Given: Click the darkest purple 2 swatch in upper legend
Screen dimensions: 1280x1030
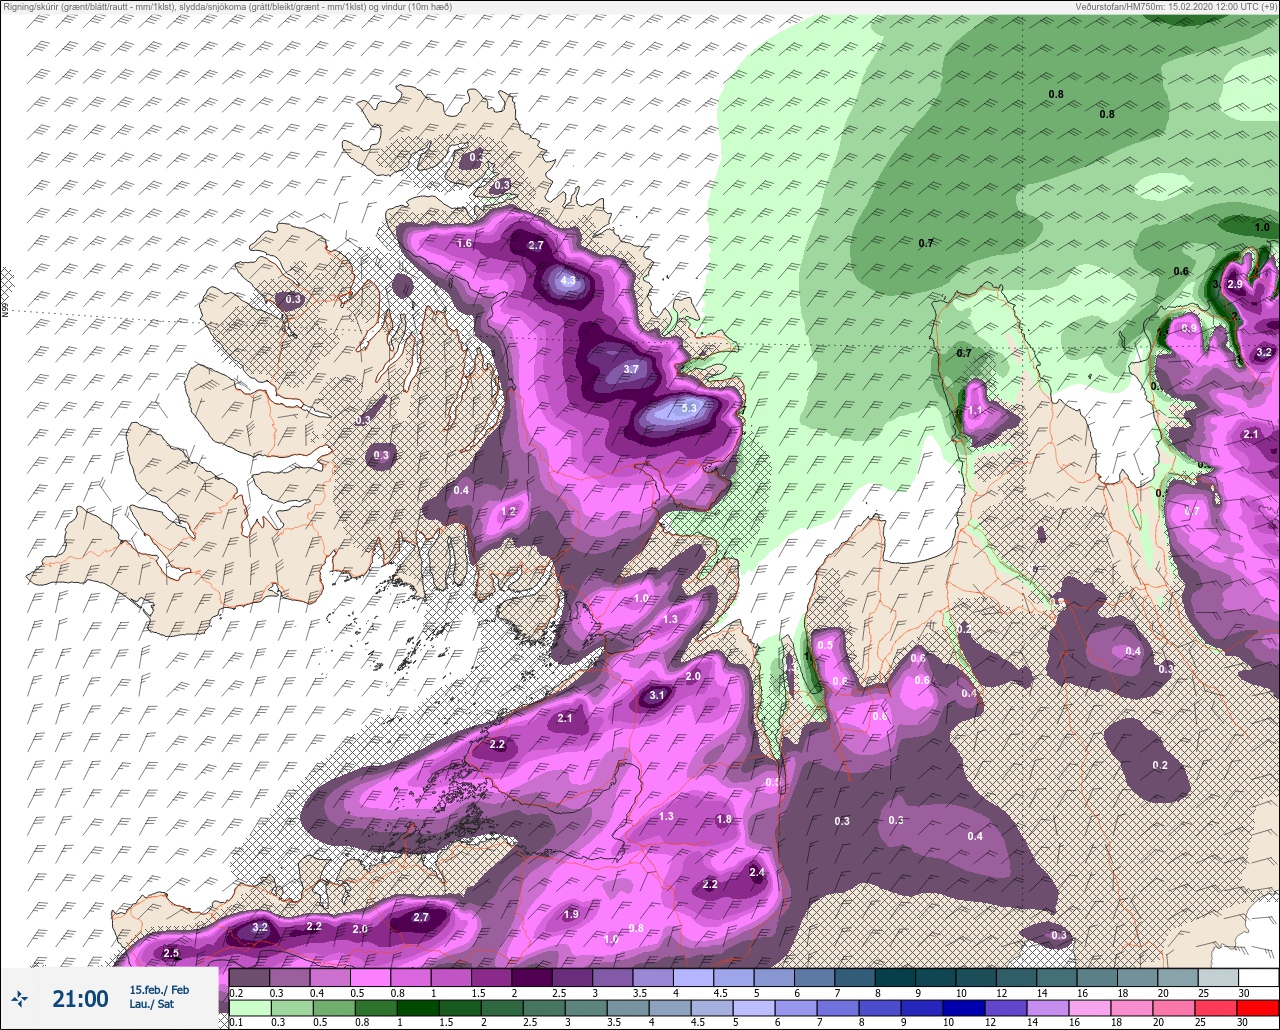Looking at the screenshot, I should pos(531,977).
